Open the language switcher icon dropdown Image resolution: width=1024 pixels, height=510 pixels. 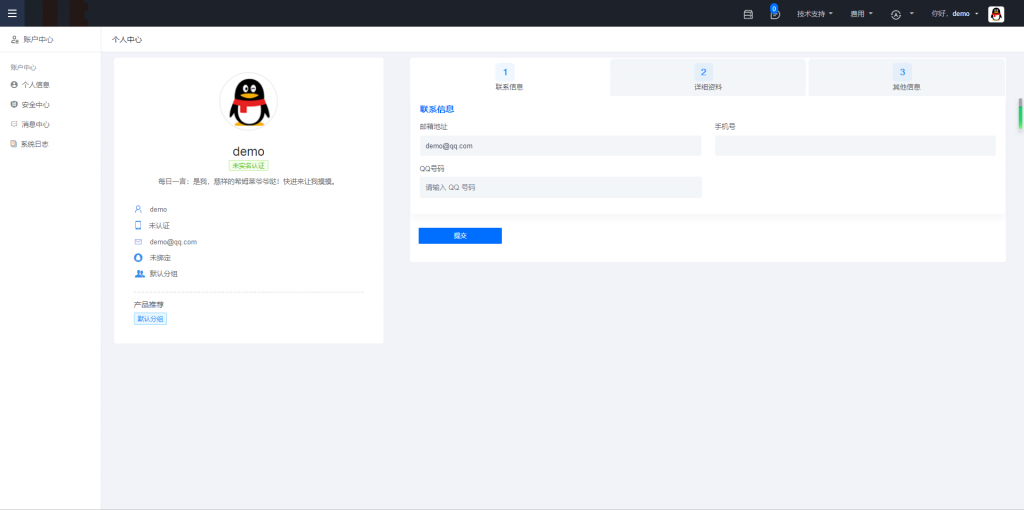point(901,14)
